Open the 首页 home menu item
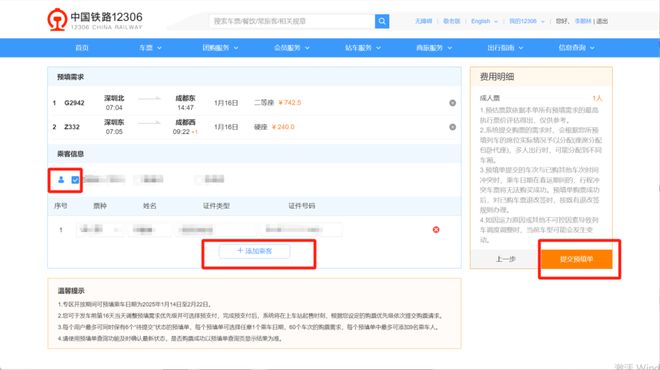The height and width of the screenshot is (370, 660). pos(82,48)
